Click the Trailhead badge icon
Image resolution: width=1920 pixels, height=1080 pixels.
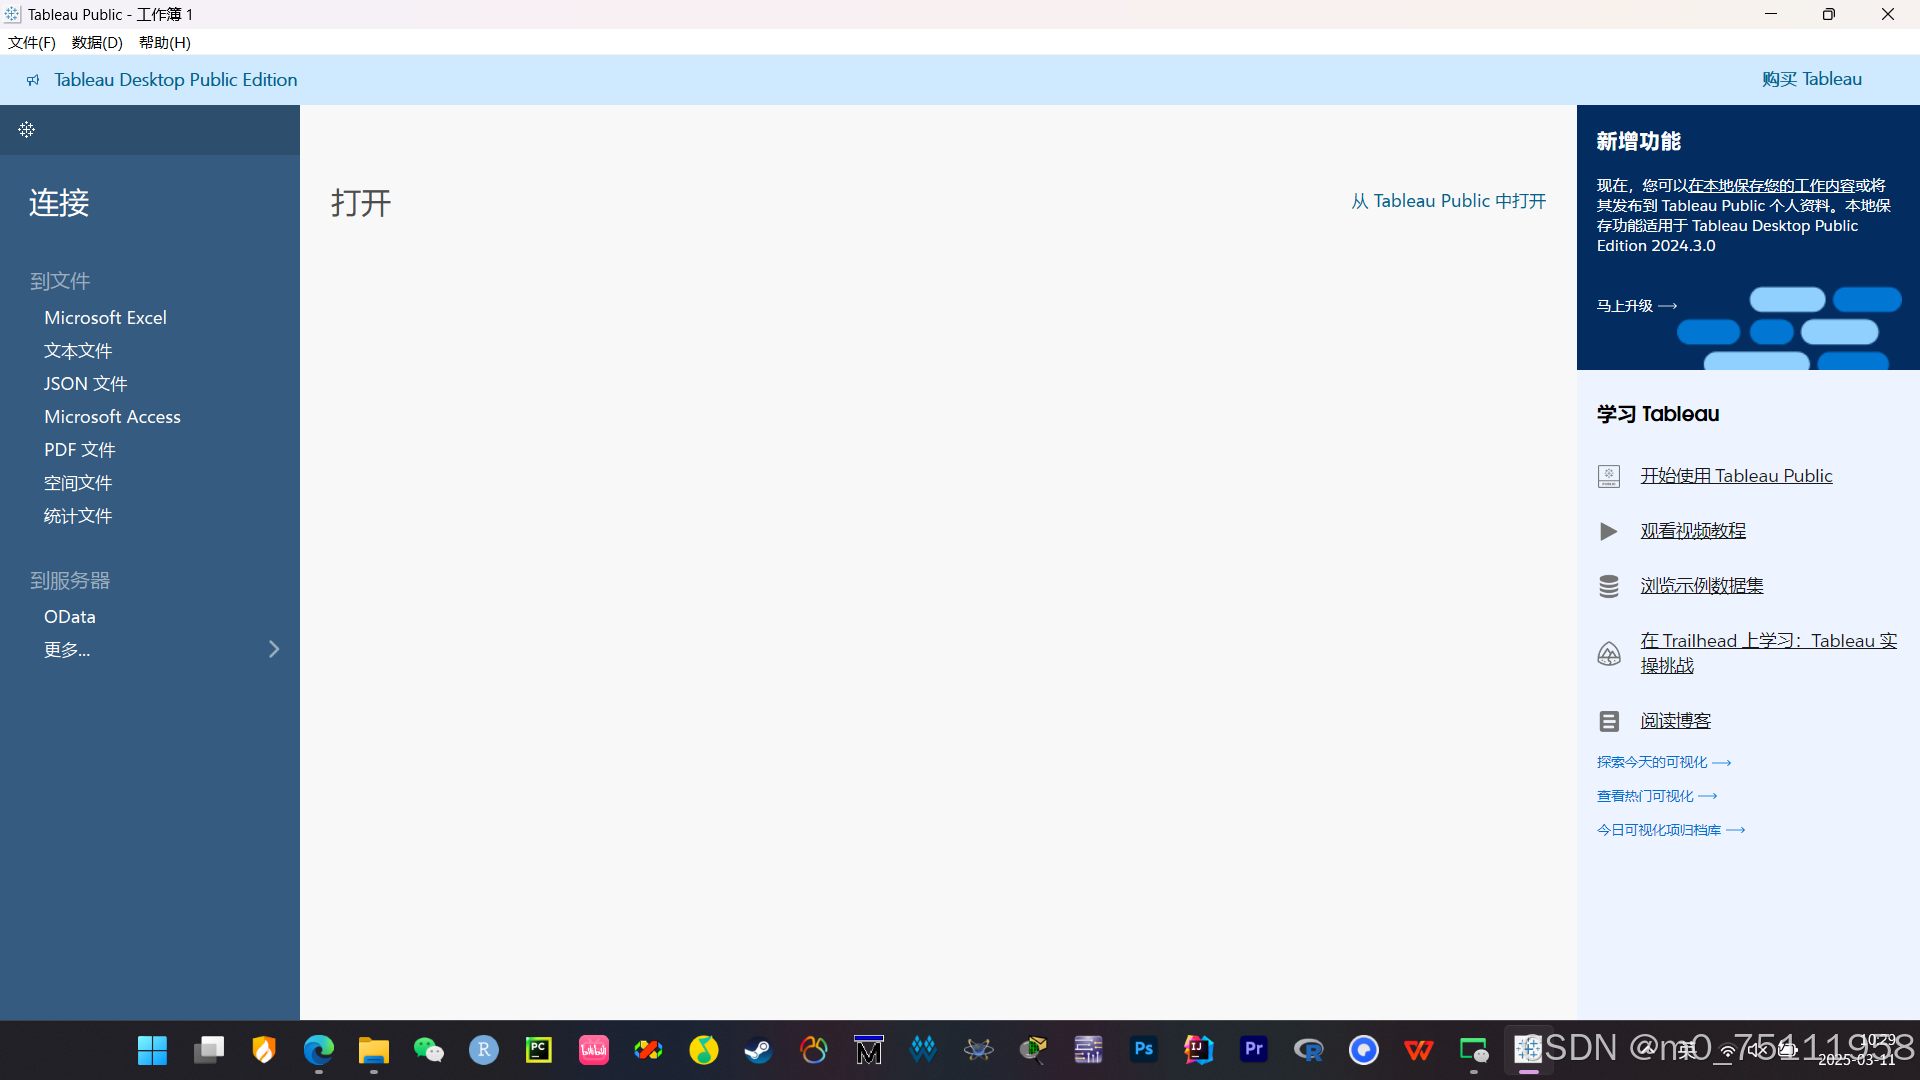click(1608, 653)
